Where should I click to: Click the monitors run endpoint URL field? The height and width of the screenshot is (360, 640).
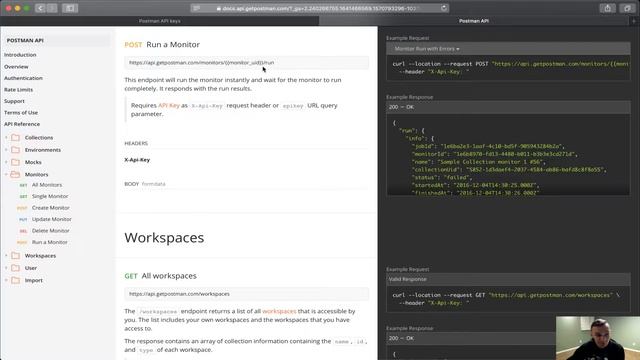tap(247, 62)
